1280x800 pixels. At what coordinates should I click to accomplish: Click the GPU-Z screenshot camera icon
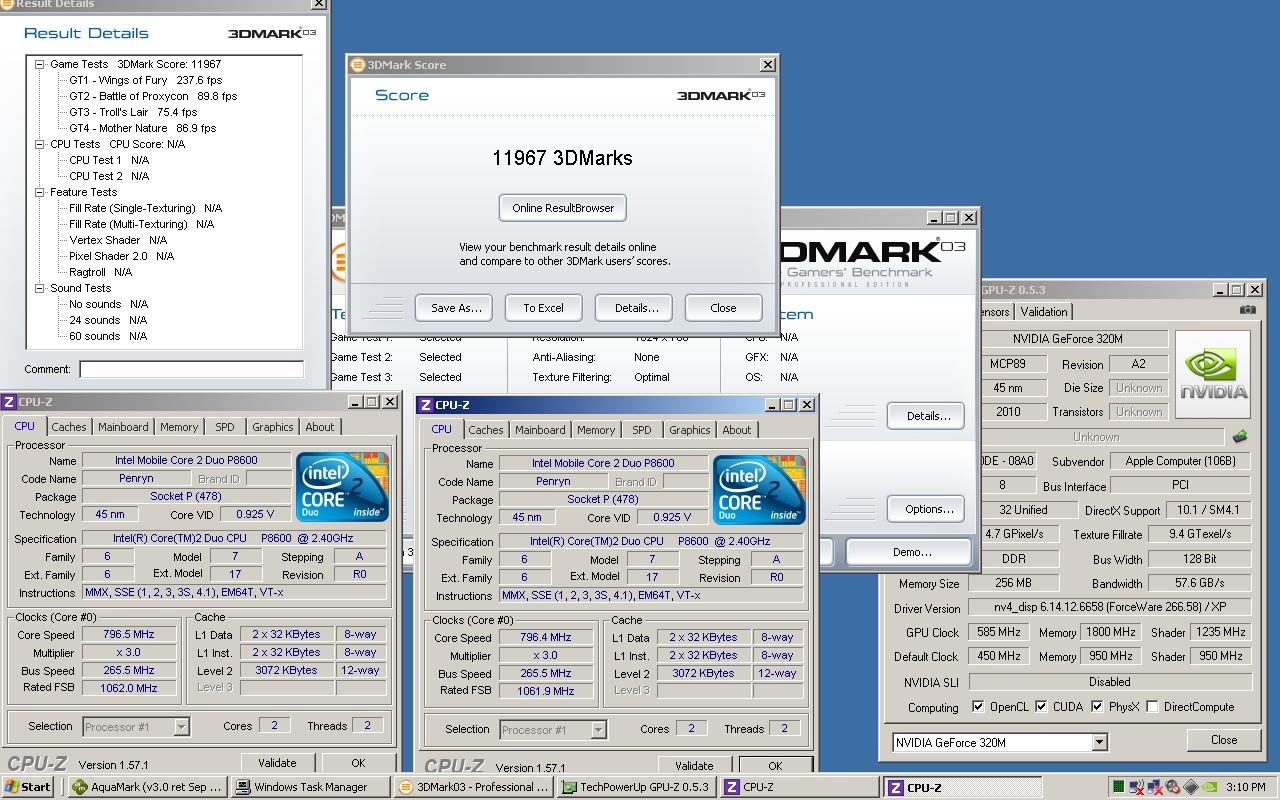(x=1247, y=310)
